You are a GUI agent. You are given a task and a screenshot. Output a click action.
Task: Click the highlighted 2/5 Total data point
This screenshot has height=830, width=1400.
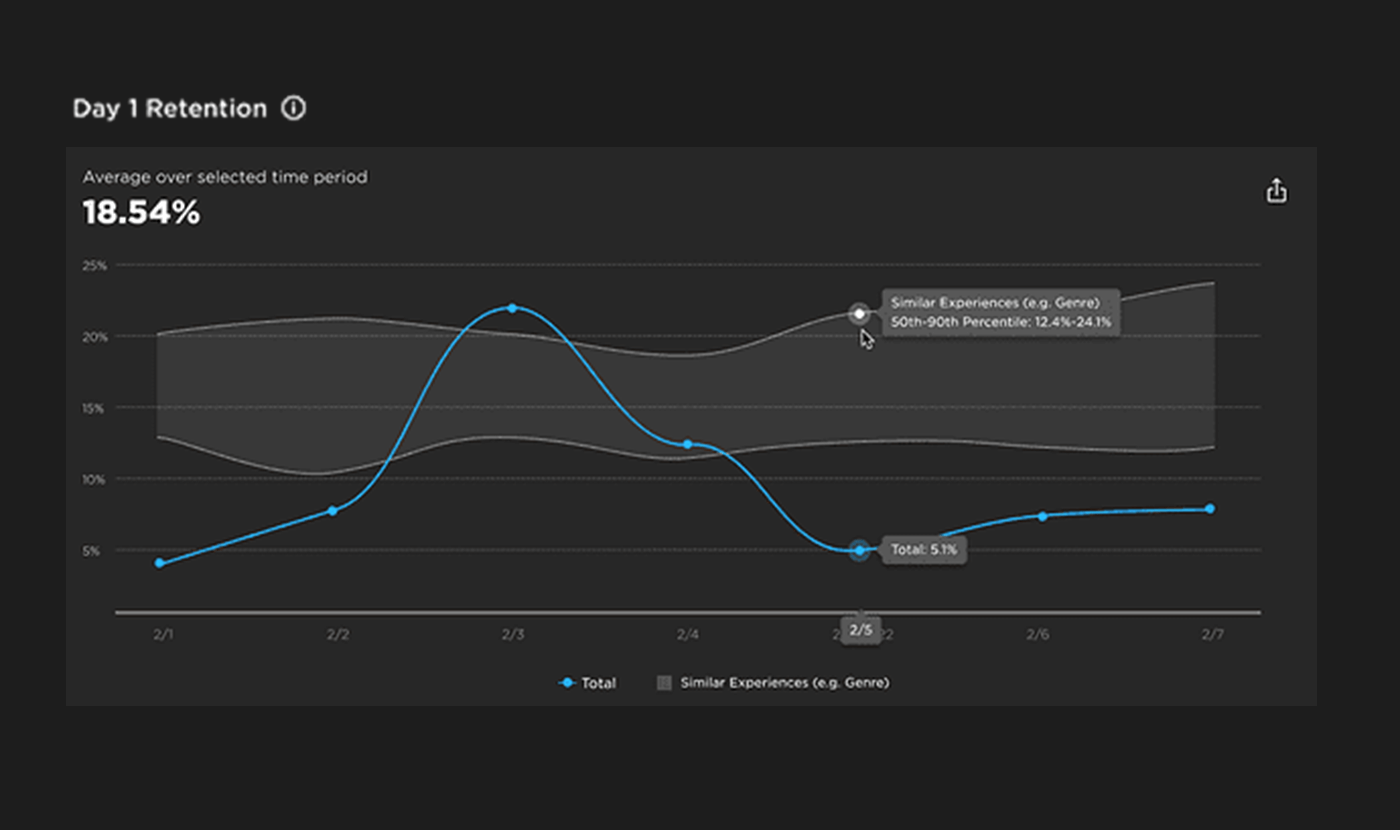[859, 550]
